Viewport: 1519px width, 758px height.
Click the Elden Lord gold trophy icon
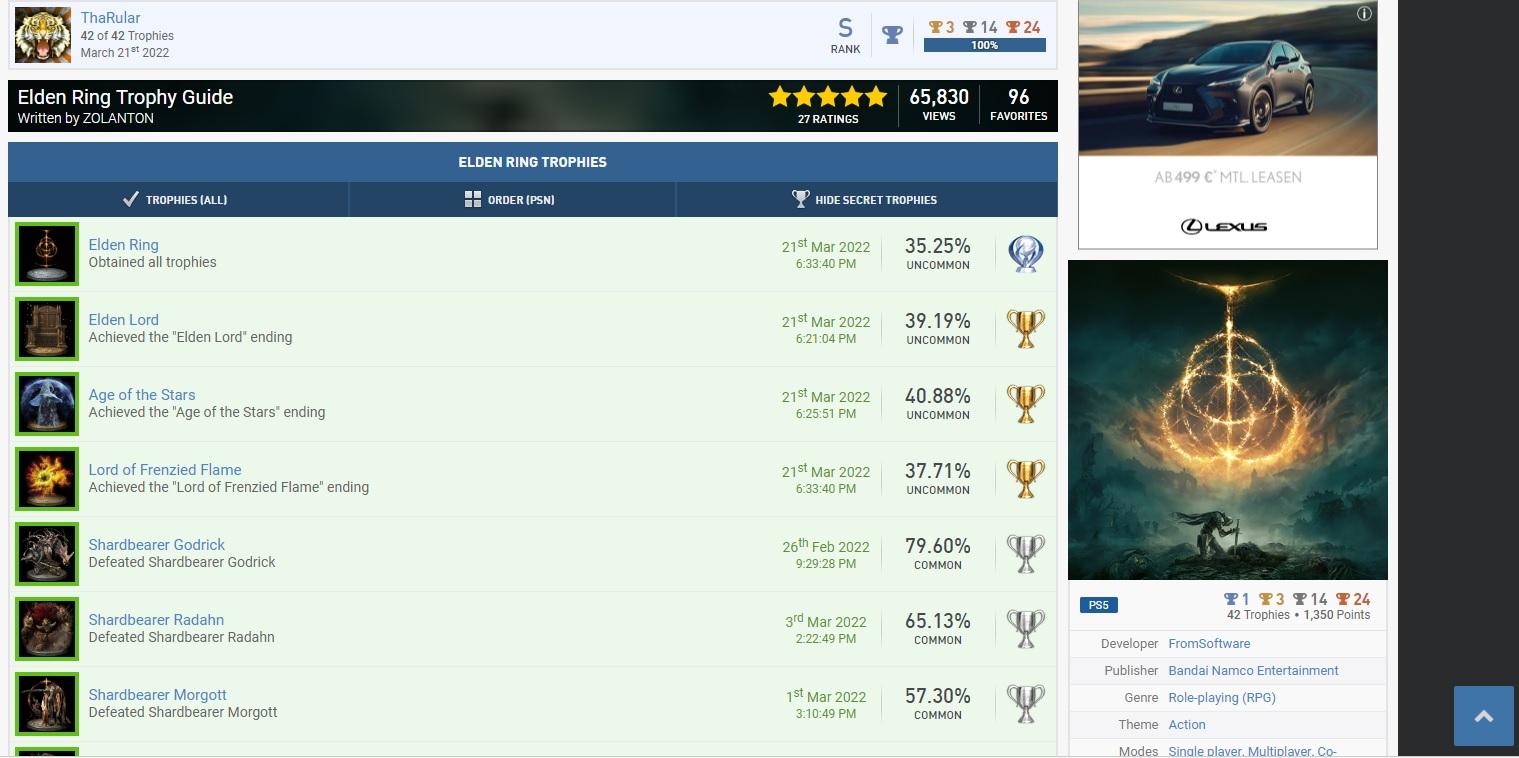point(1025,329)
